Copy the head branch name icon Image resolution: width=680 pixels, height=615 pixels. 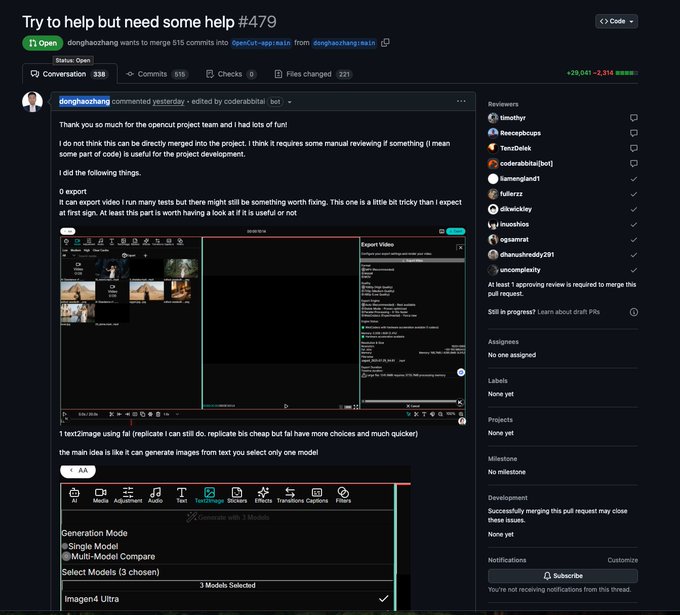point(385,43)
